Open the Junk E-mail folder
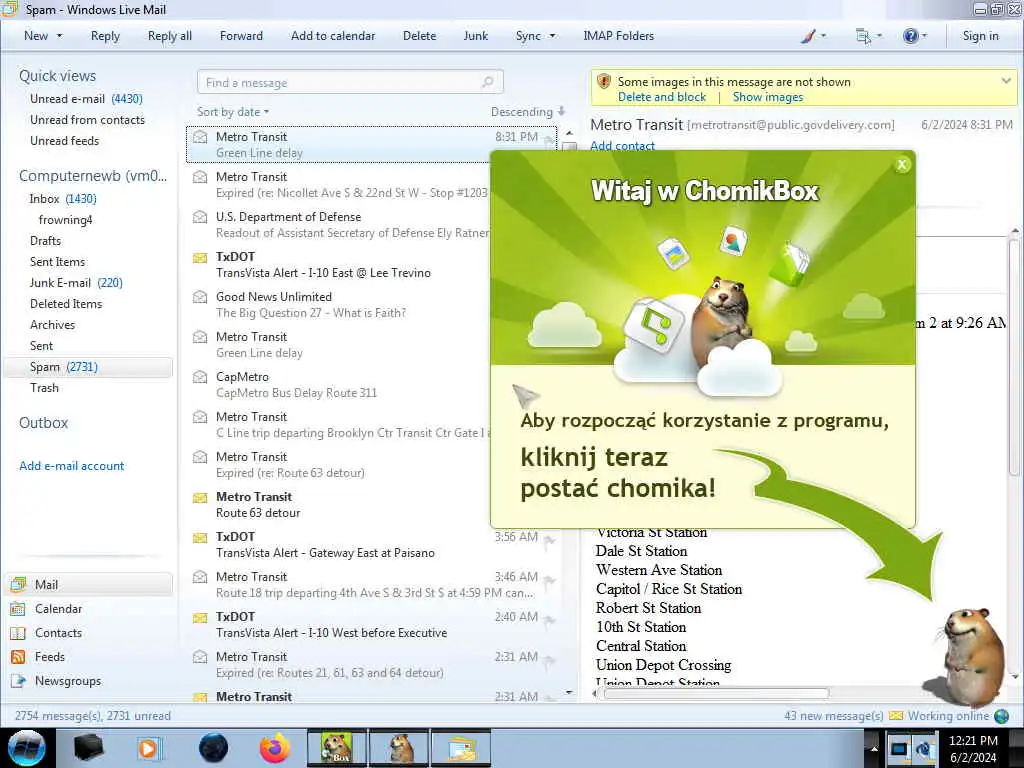 click(x=76, y=283)
